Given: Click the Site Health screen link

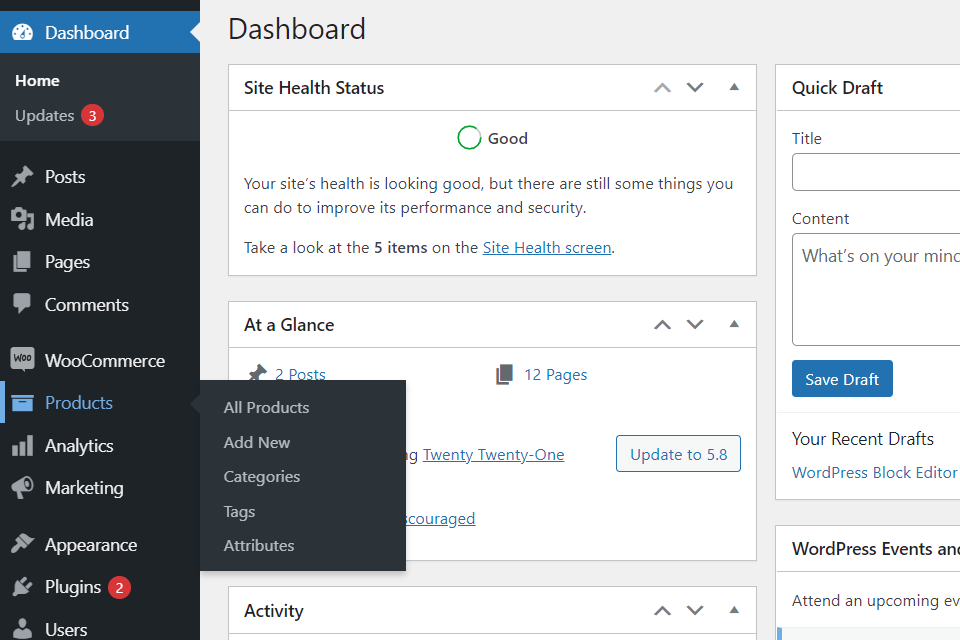Looking at the screenshot, I should coord(547,247).
